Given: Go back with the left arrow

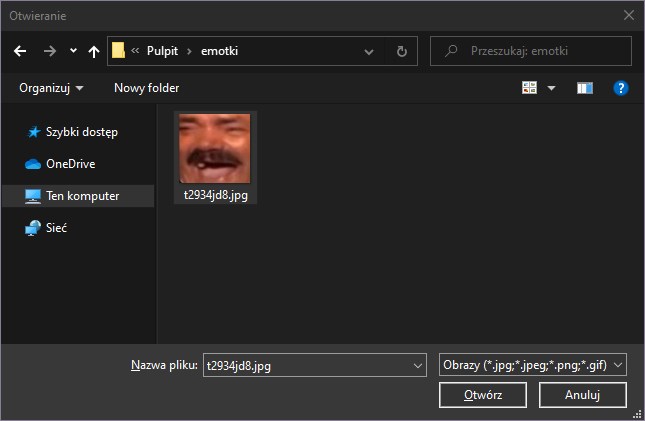Looking at the screenshot, I should (x=20, y=51).
